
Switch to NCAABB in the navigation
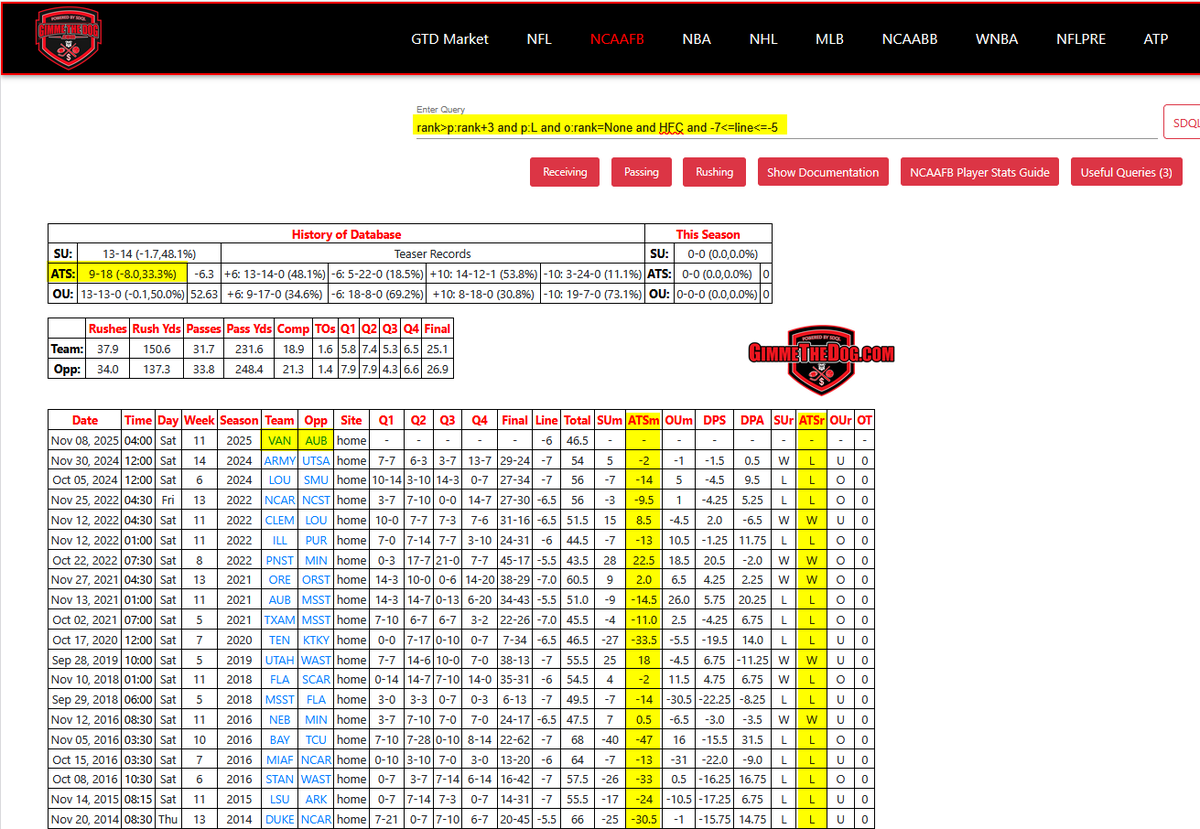[x=909, y=39]
